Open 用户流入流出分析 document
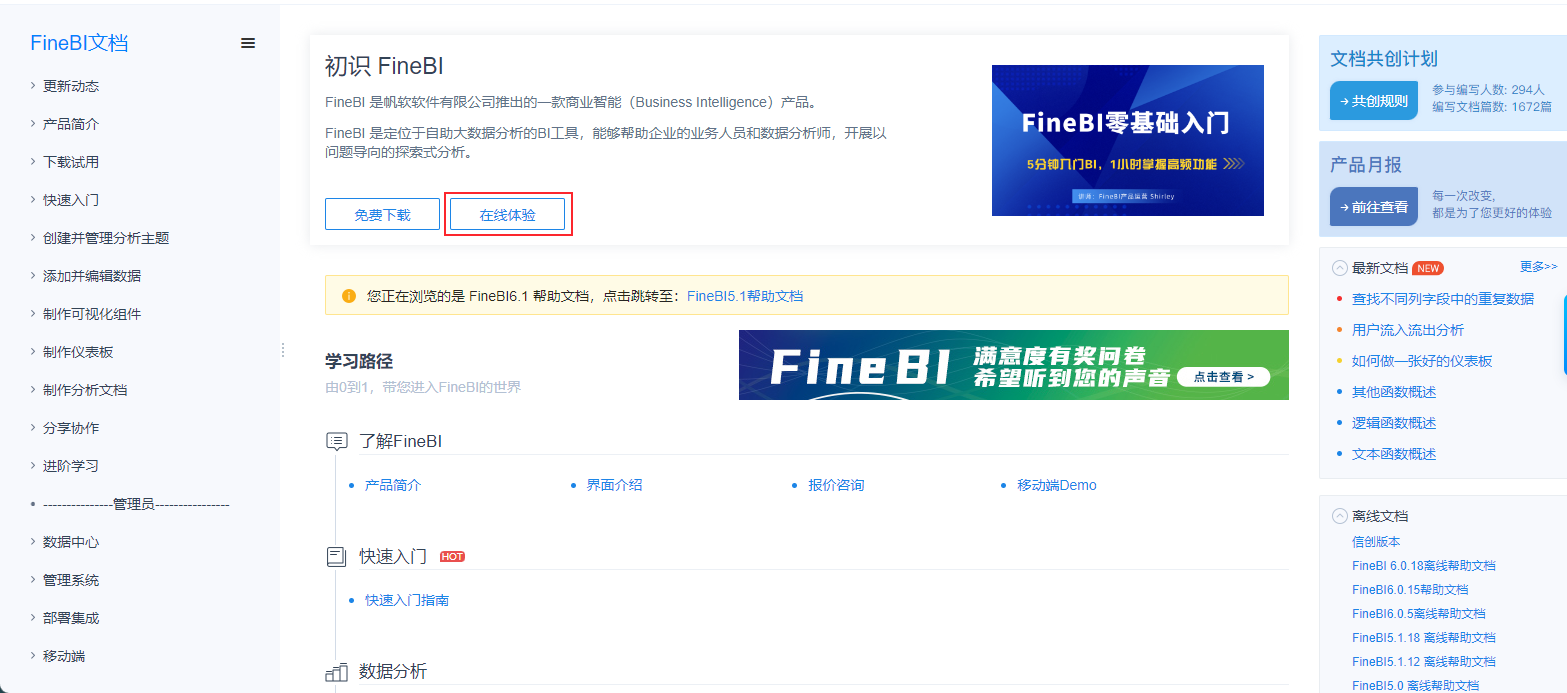The image size is (1567, 693). (1408, 330)
